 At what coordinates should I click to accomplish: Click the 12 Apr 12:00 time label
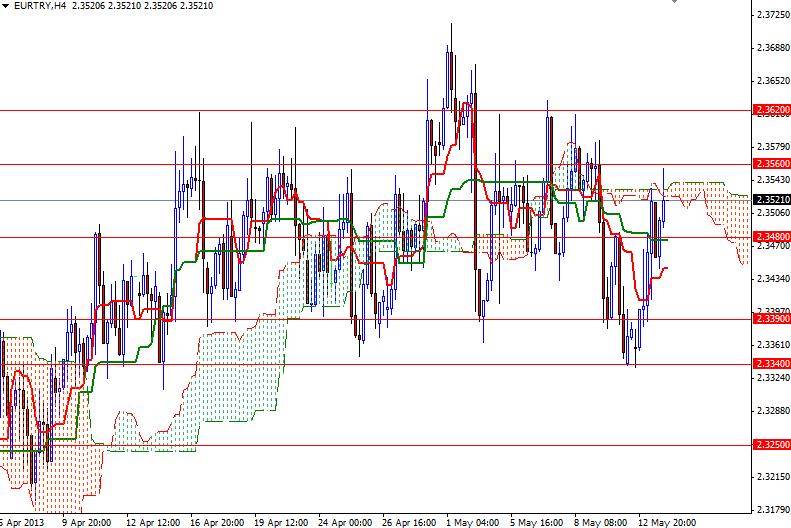coord(152,522)
